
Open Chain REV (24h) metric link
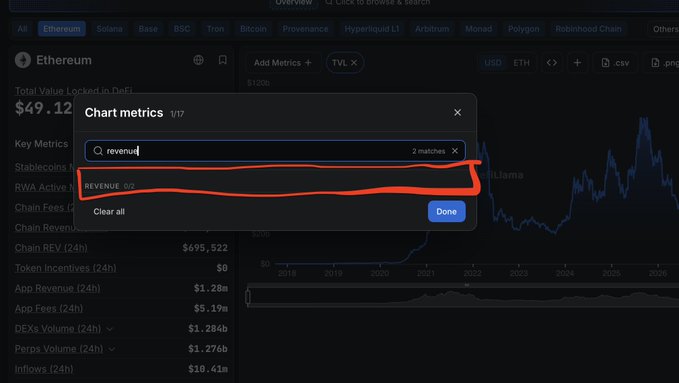(x=51, y=248)
